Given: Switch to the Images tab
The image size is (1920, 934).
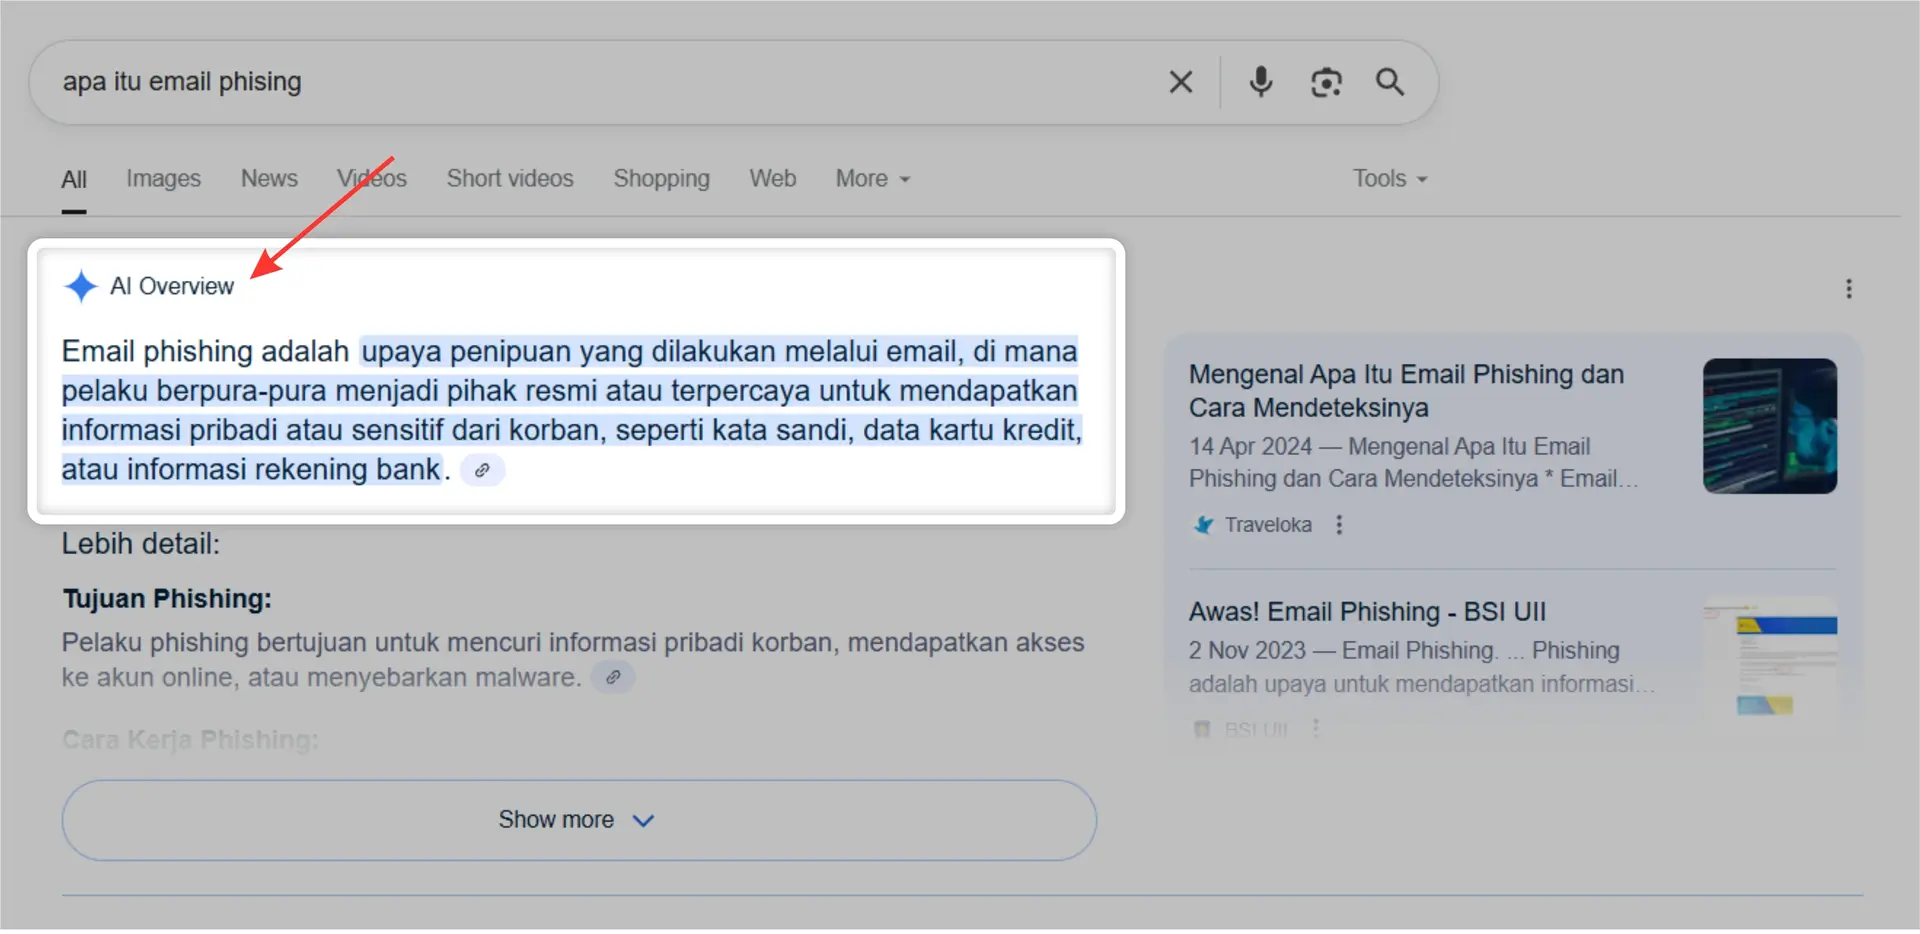Looking at the screenshot, I should coord(163,179).
